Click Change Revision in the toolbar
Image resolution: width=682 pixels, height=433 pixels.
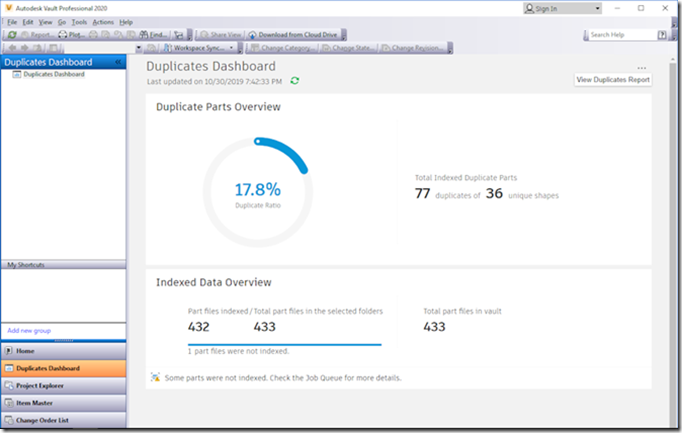(x=412, y=48)
